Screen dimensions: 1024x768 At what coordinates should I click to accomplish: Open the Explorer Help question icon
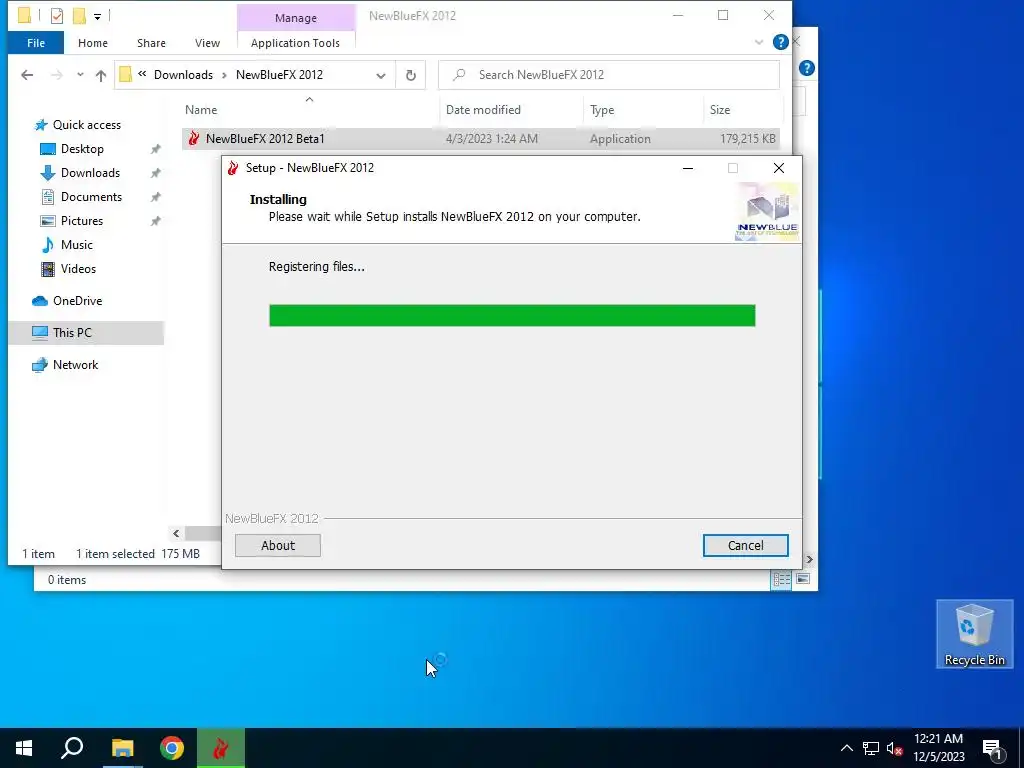click(x=780, y=42)
